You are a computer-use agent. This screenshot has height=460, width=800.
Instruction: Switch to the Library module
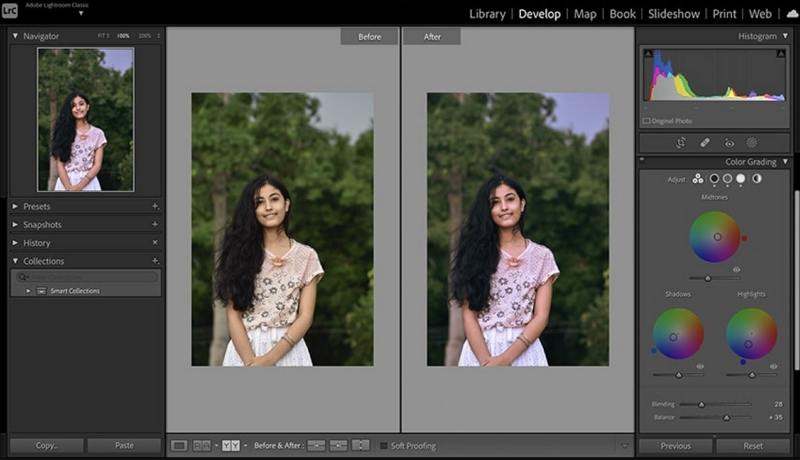coord(487,14)
